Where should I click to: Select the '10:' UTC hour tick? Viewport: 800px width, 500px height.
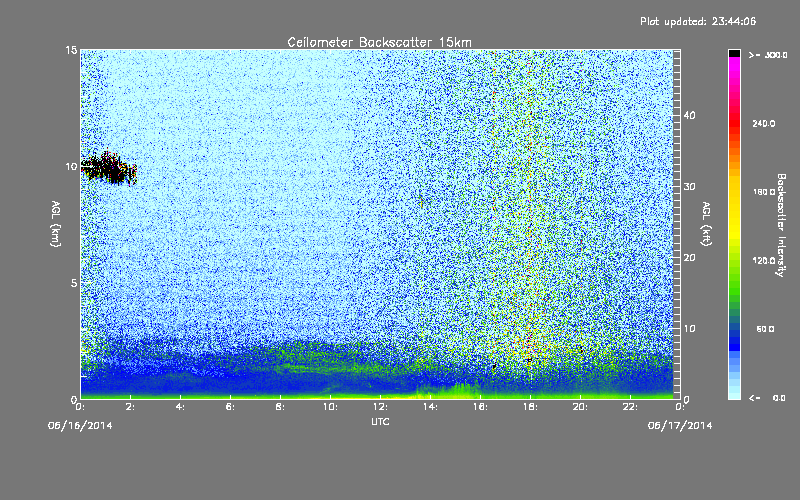pyautogui.click(x=330, y=407)
